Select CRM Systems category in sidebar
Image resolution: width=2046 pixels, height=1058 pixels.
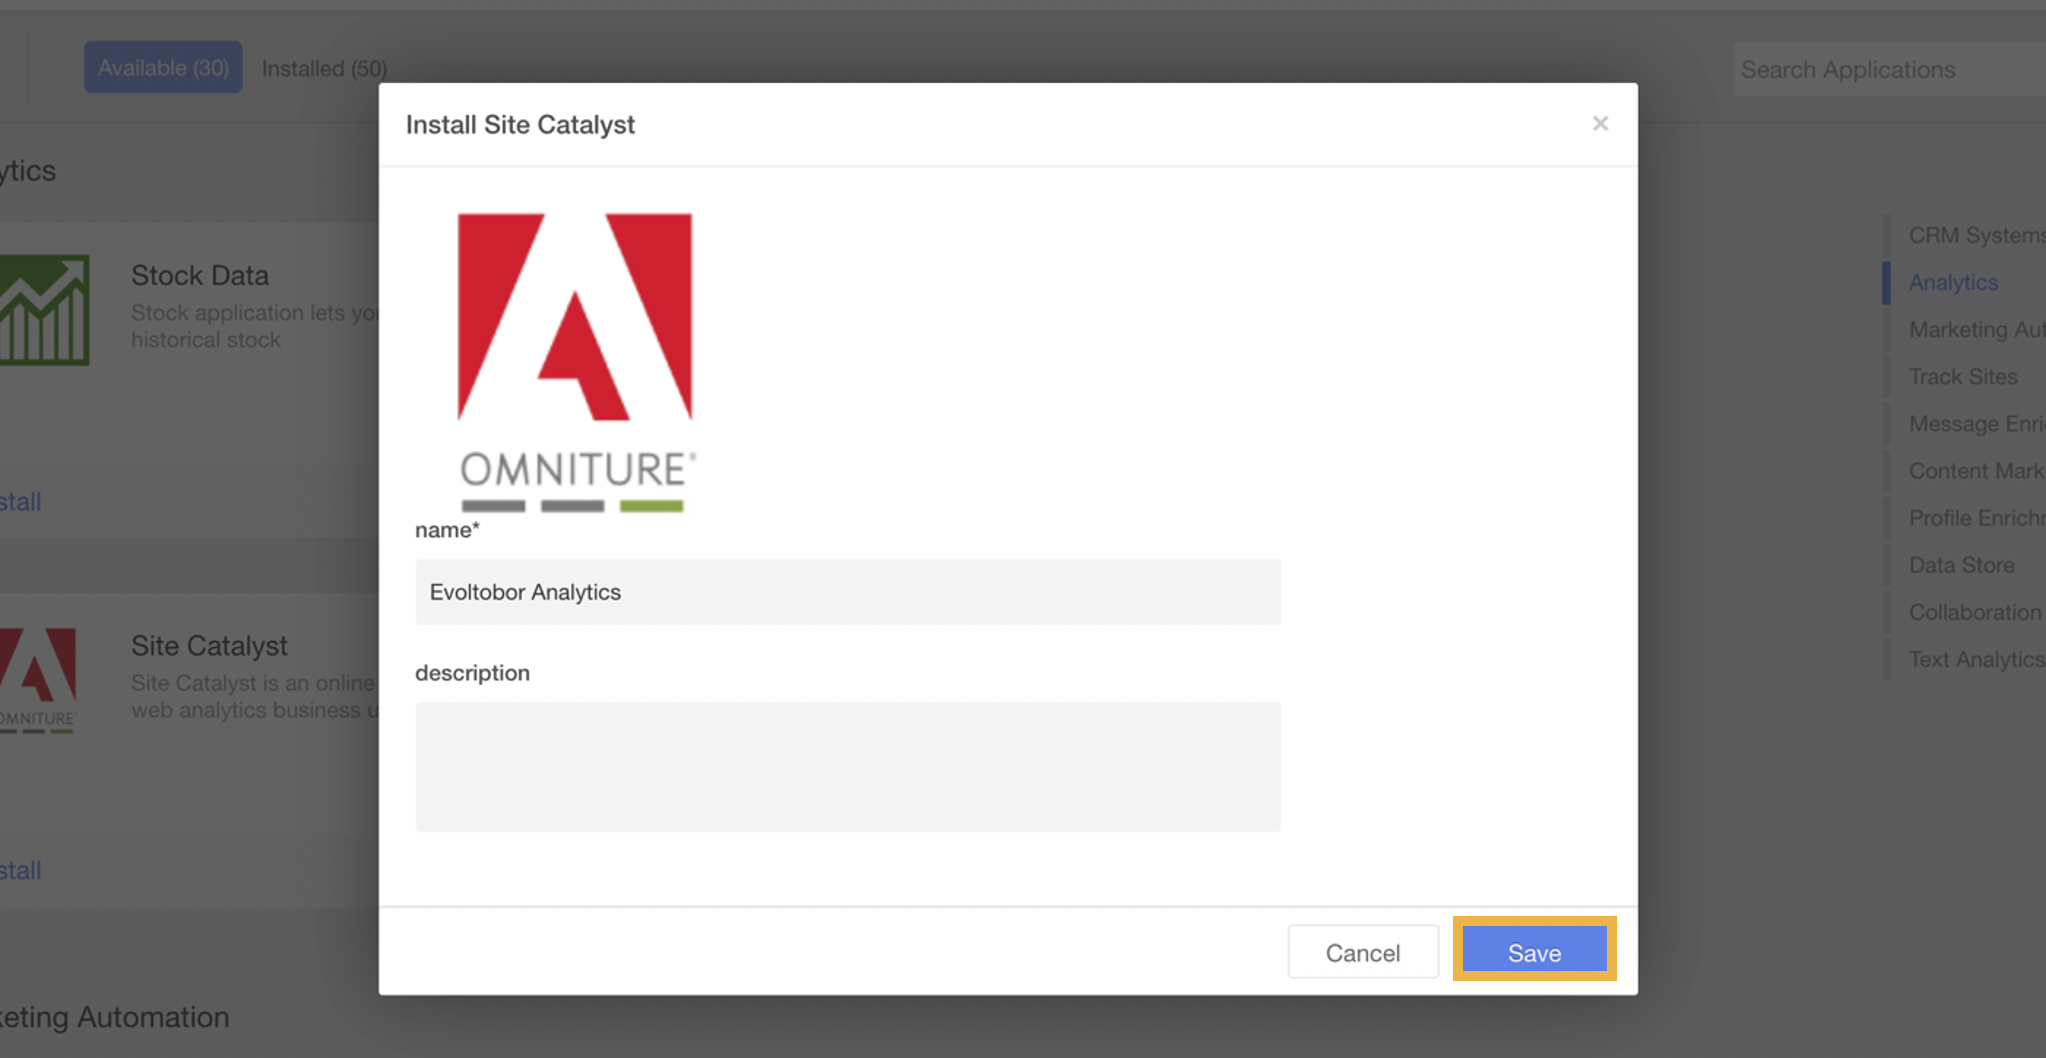[x=1976, y=235]
